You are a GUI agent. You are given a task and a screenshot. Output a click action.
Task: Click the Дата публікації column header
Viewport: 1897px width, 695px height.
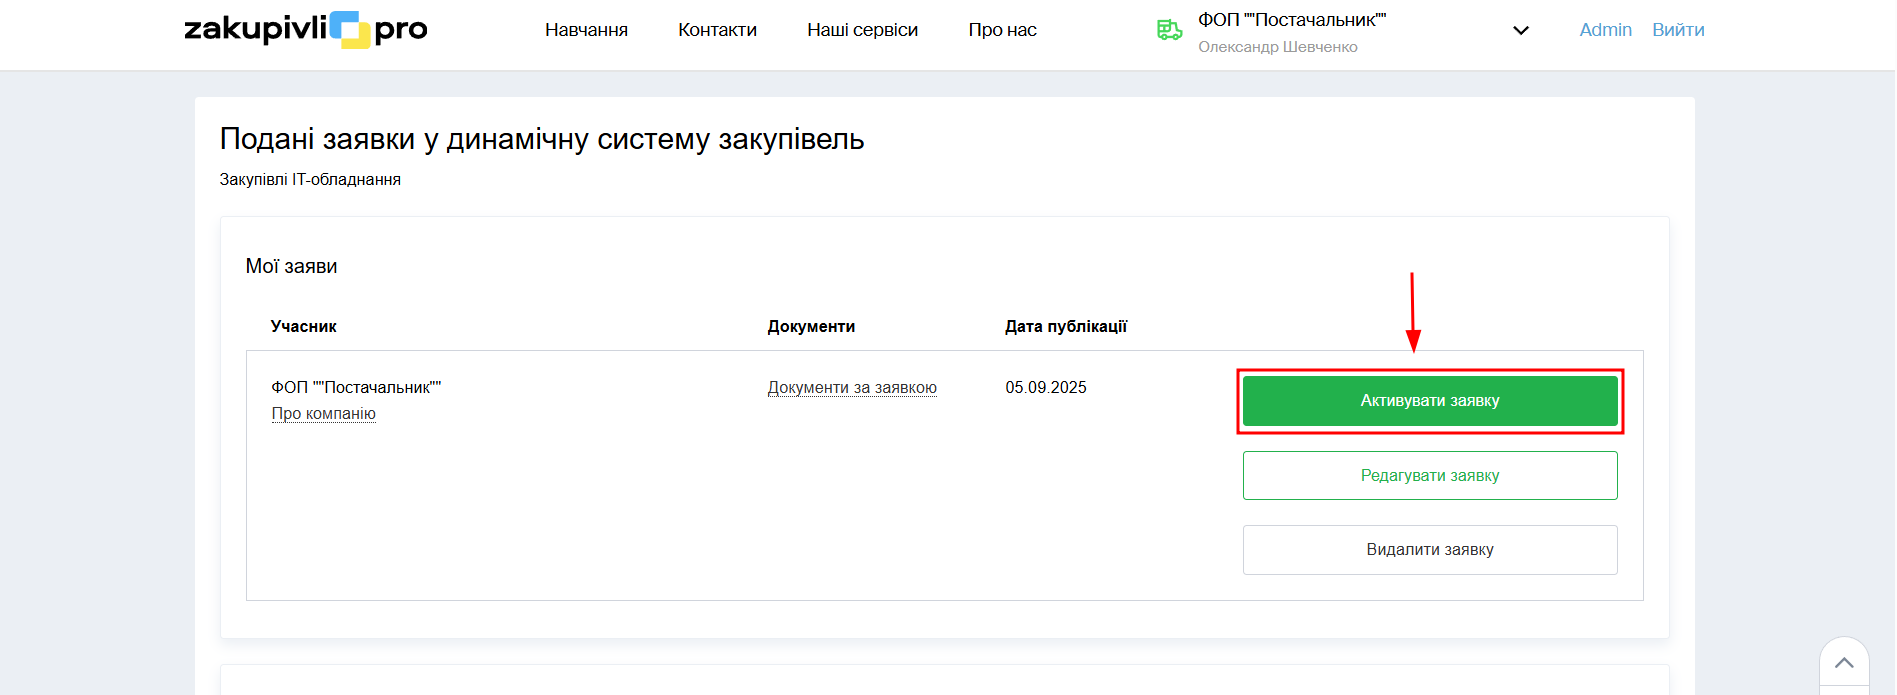[1065, 327]
